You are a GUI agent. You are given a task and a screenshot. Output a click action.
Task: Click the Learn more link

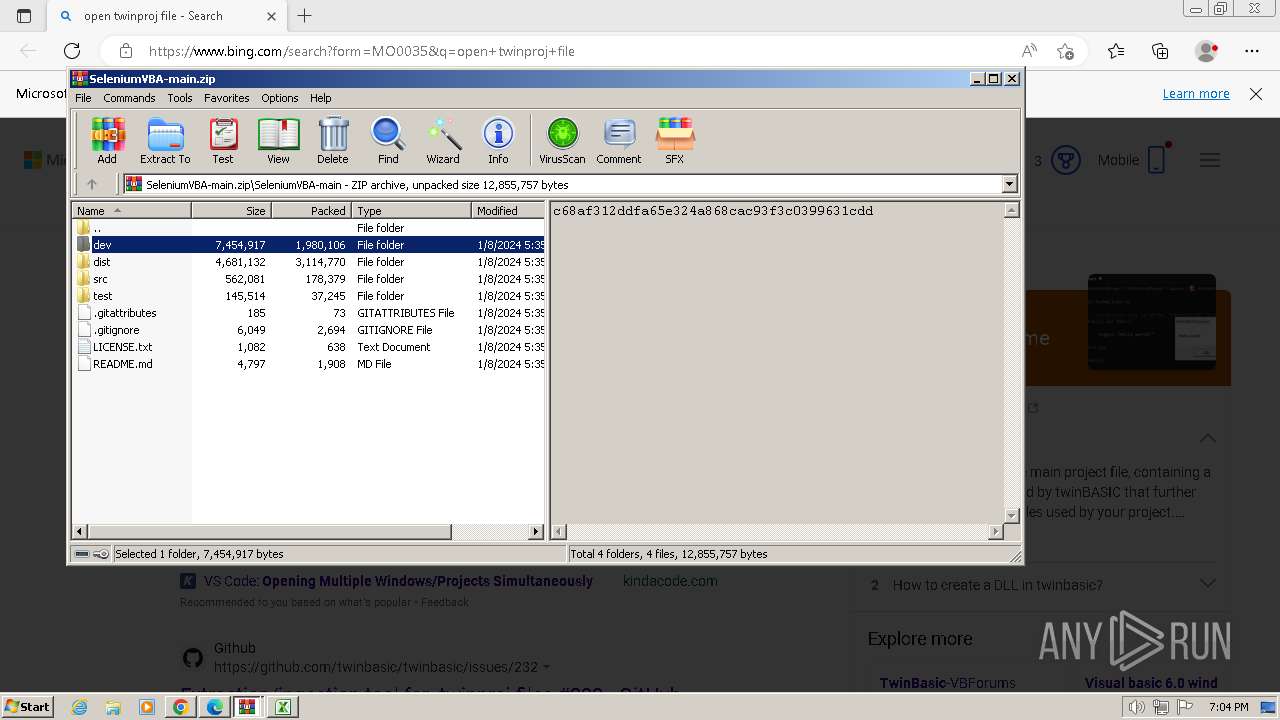pyautogui.click(x=1196, y=93)
